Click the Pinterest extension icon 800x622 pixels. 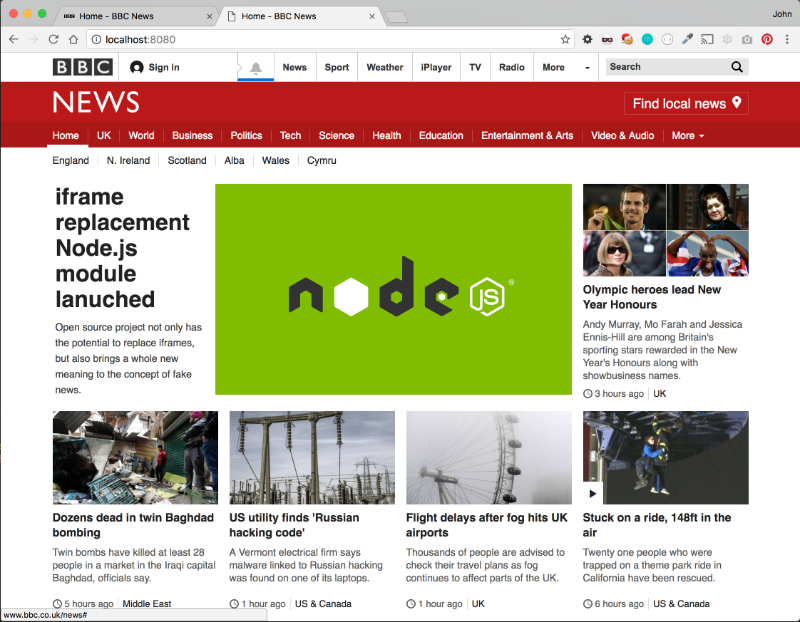(x=767, y=39)
